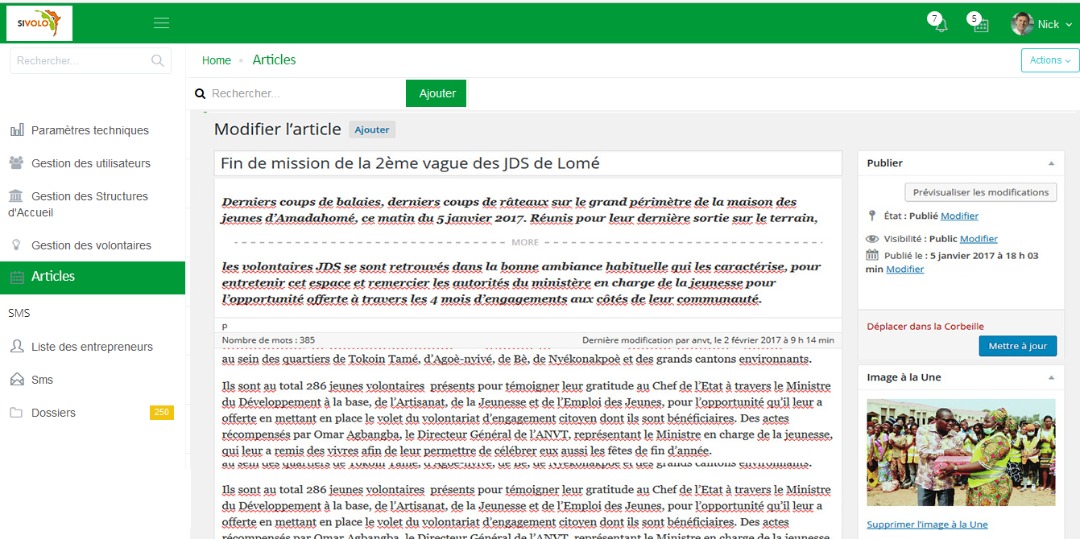
Task: Click the Articles breadcrumb
Action: click(x=274, y=60)
